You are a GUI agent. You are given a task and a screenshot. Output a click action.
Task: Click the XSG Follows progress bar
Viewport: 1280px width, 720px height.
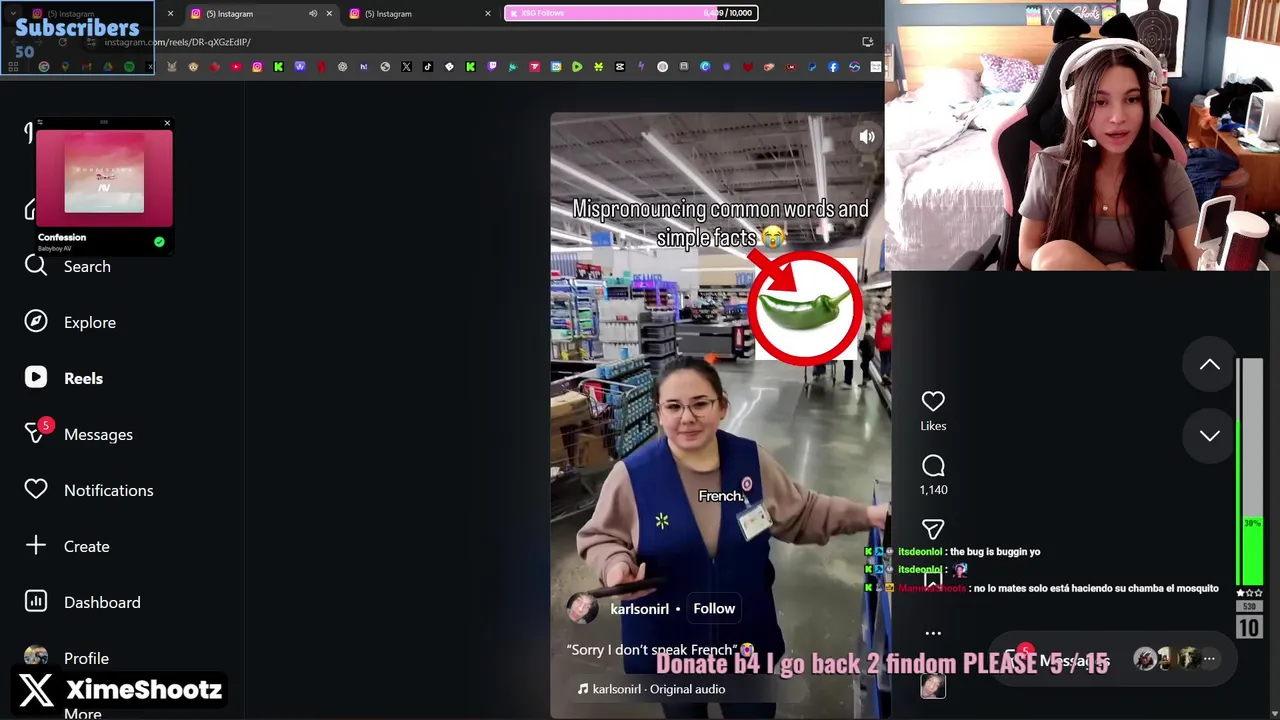coord(630,13)
